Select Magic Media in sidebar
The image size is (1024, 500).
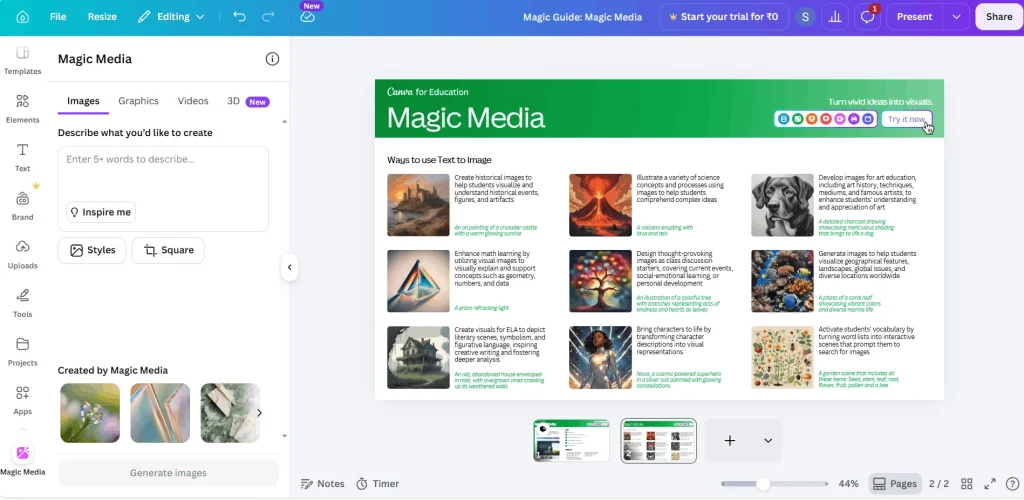(23, 460)
